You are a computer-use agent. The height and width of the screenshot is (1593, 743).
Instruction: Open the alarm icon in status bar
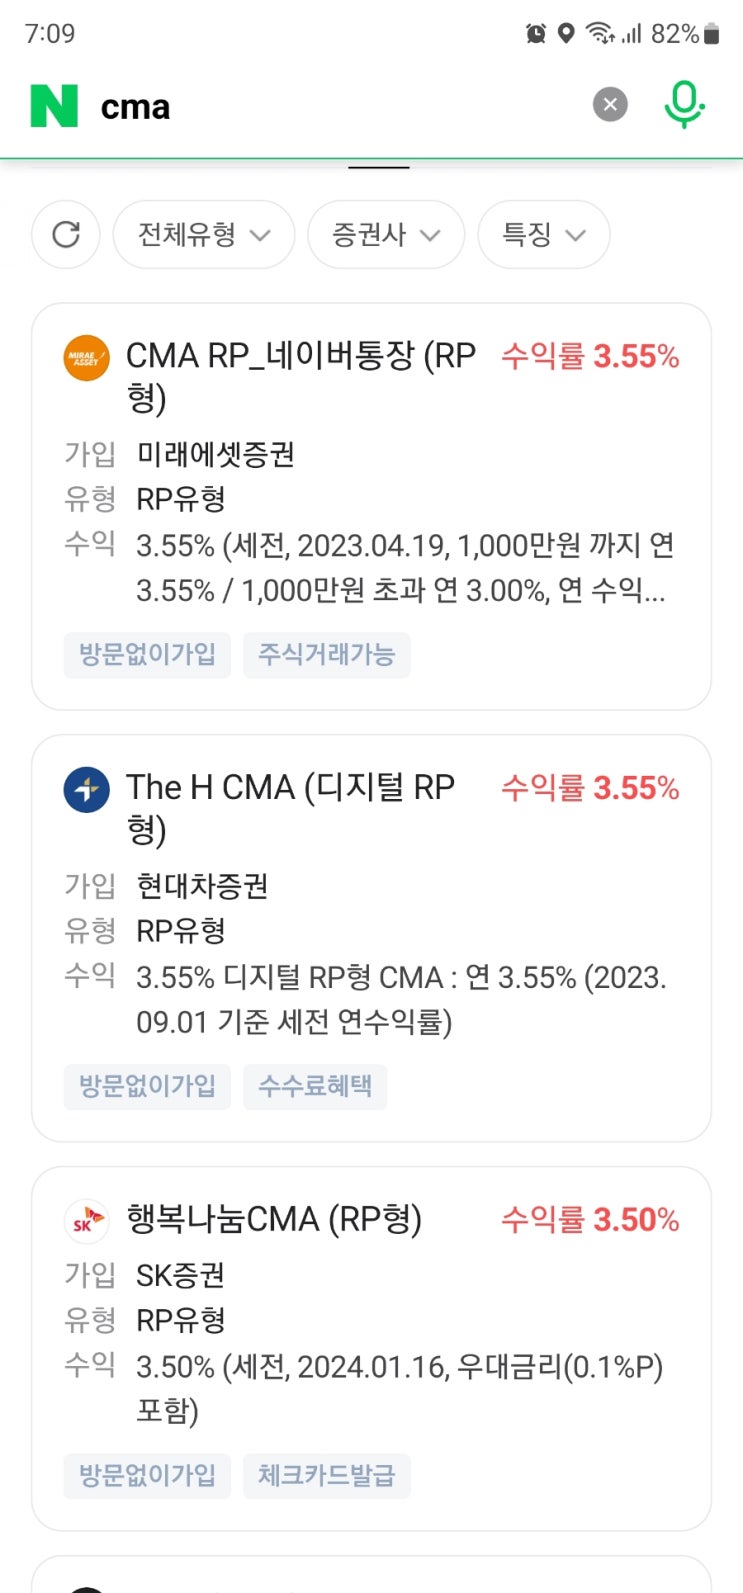[x=536, y=34]
